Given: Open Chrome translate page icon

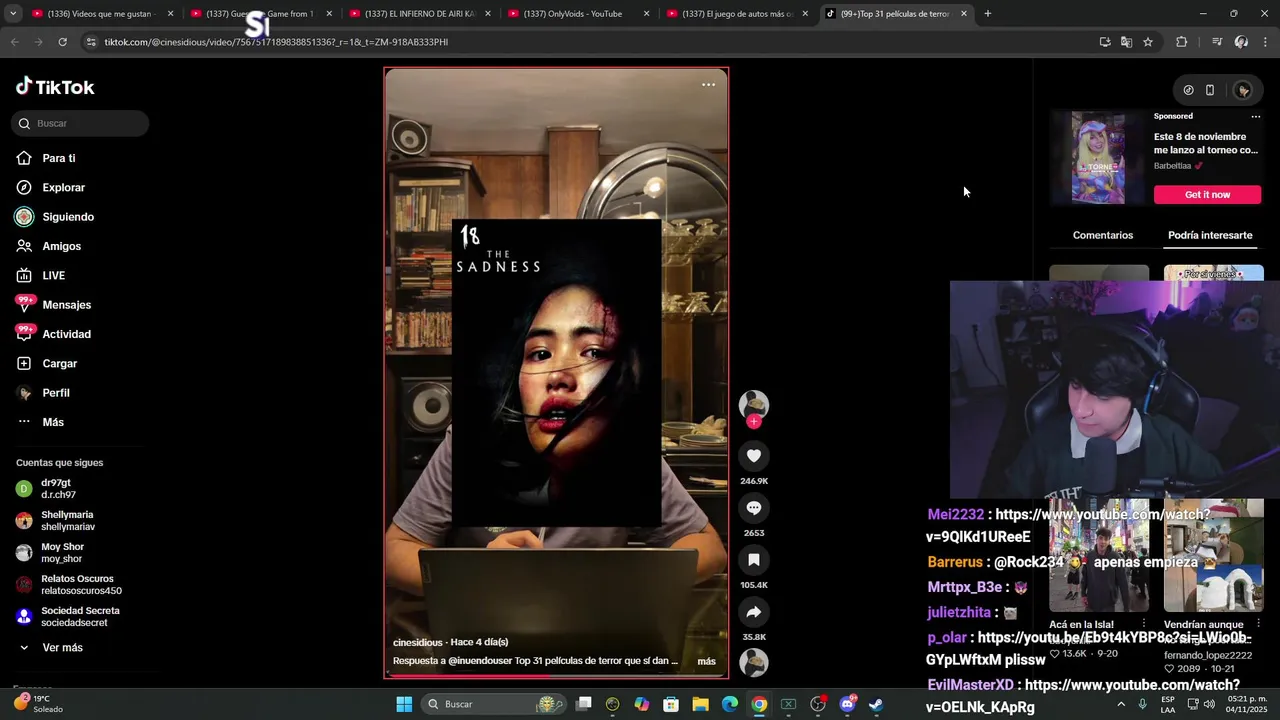Looking at the screenshot, I should 1126,42.
